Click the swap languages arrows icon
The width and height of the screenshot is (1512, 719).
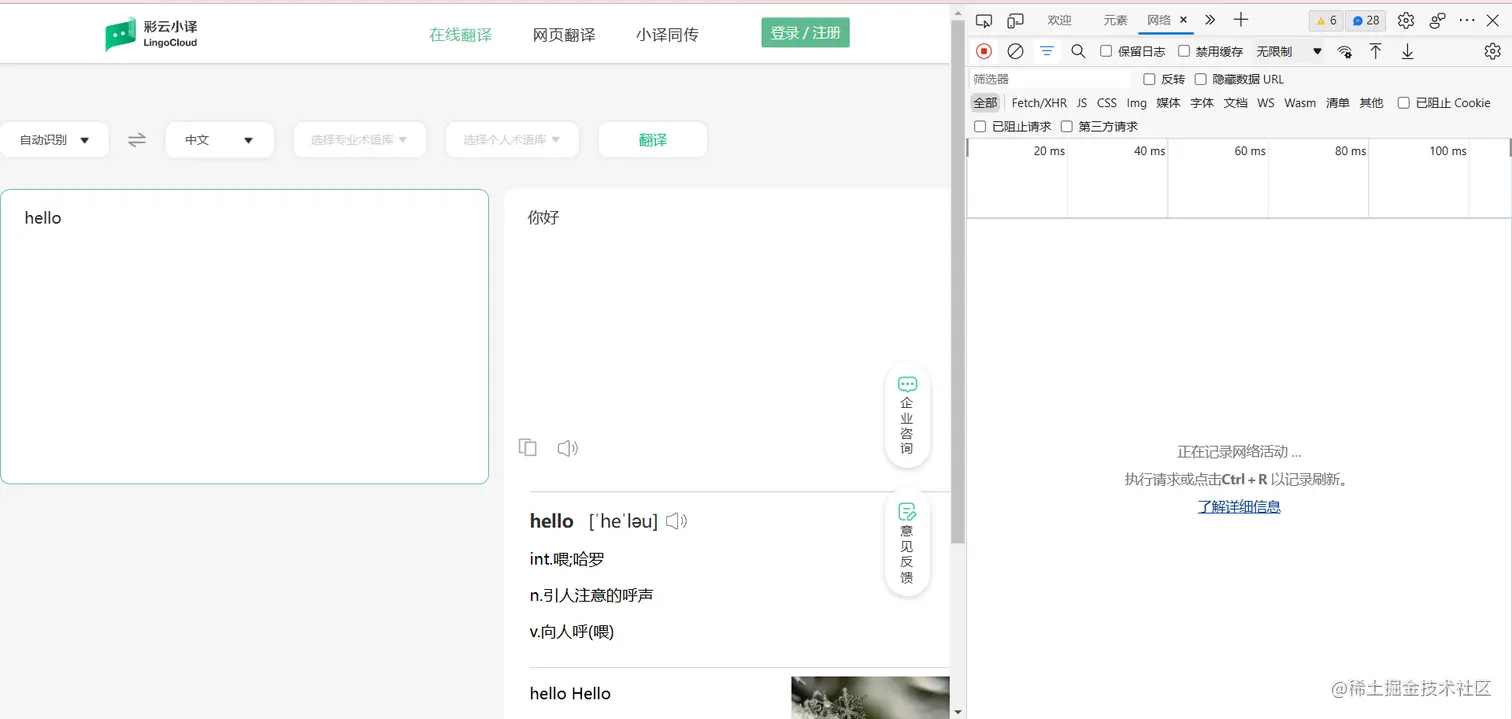tap(137, 140)
